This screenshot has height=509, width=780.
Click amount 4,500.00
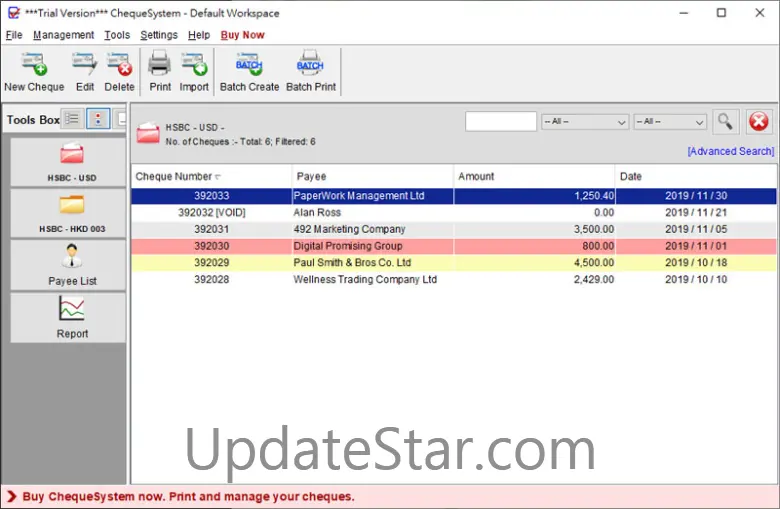coord(594,263)
